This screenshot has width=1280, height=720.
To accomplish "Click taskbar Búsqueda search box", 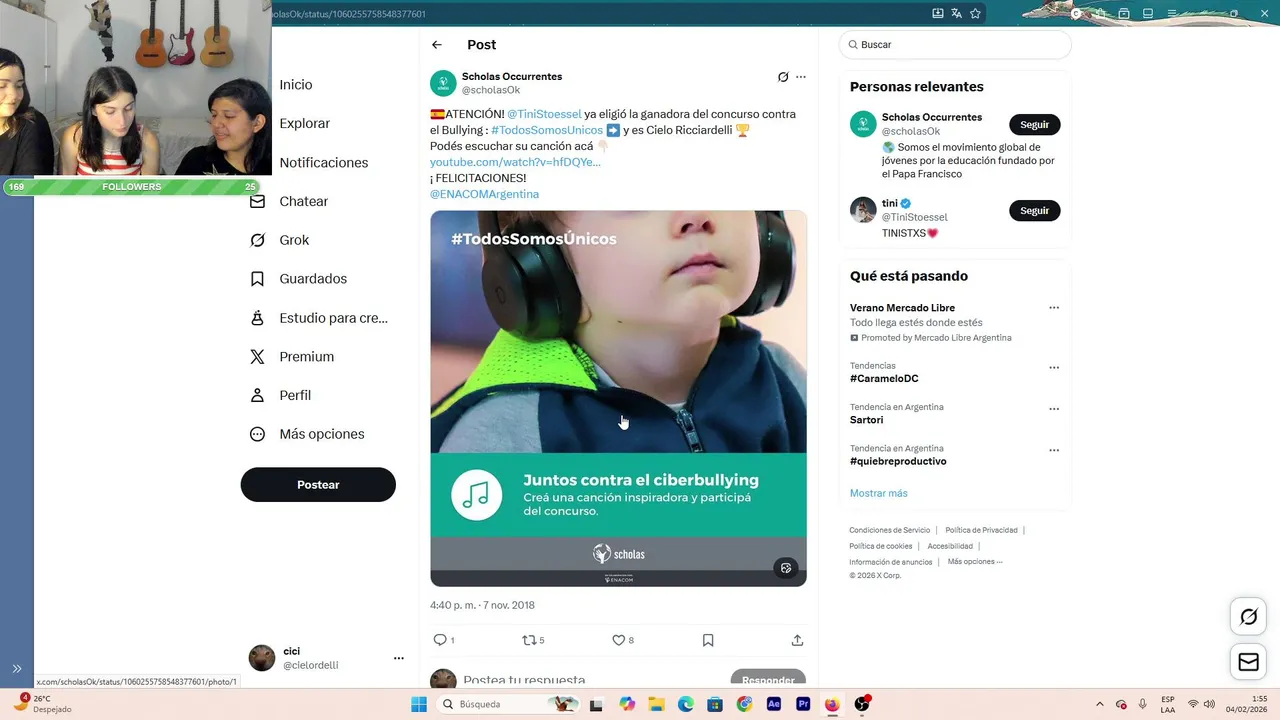I will tap(510, 704).
